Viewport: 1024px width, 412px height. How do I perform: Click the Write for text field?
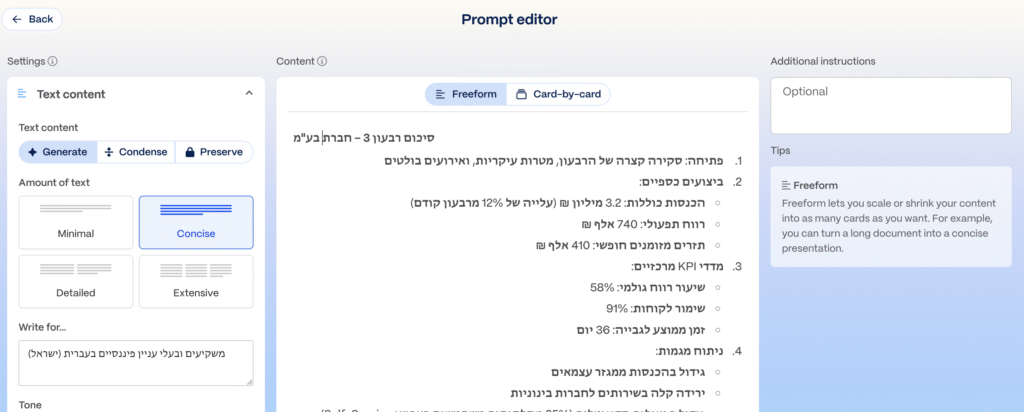point(136,362)
